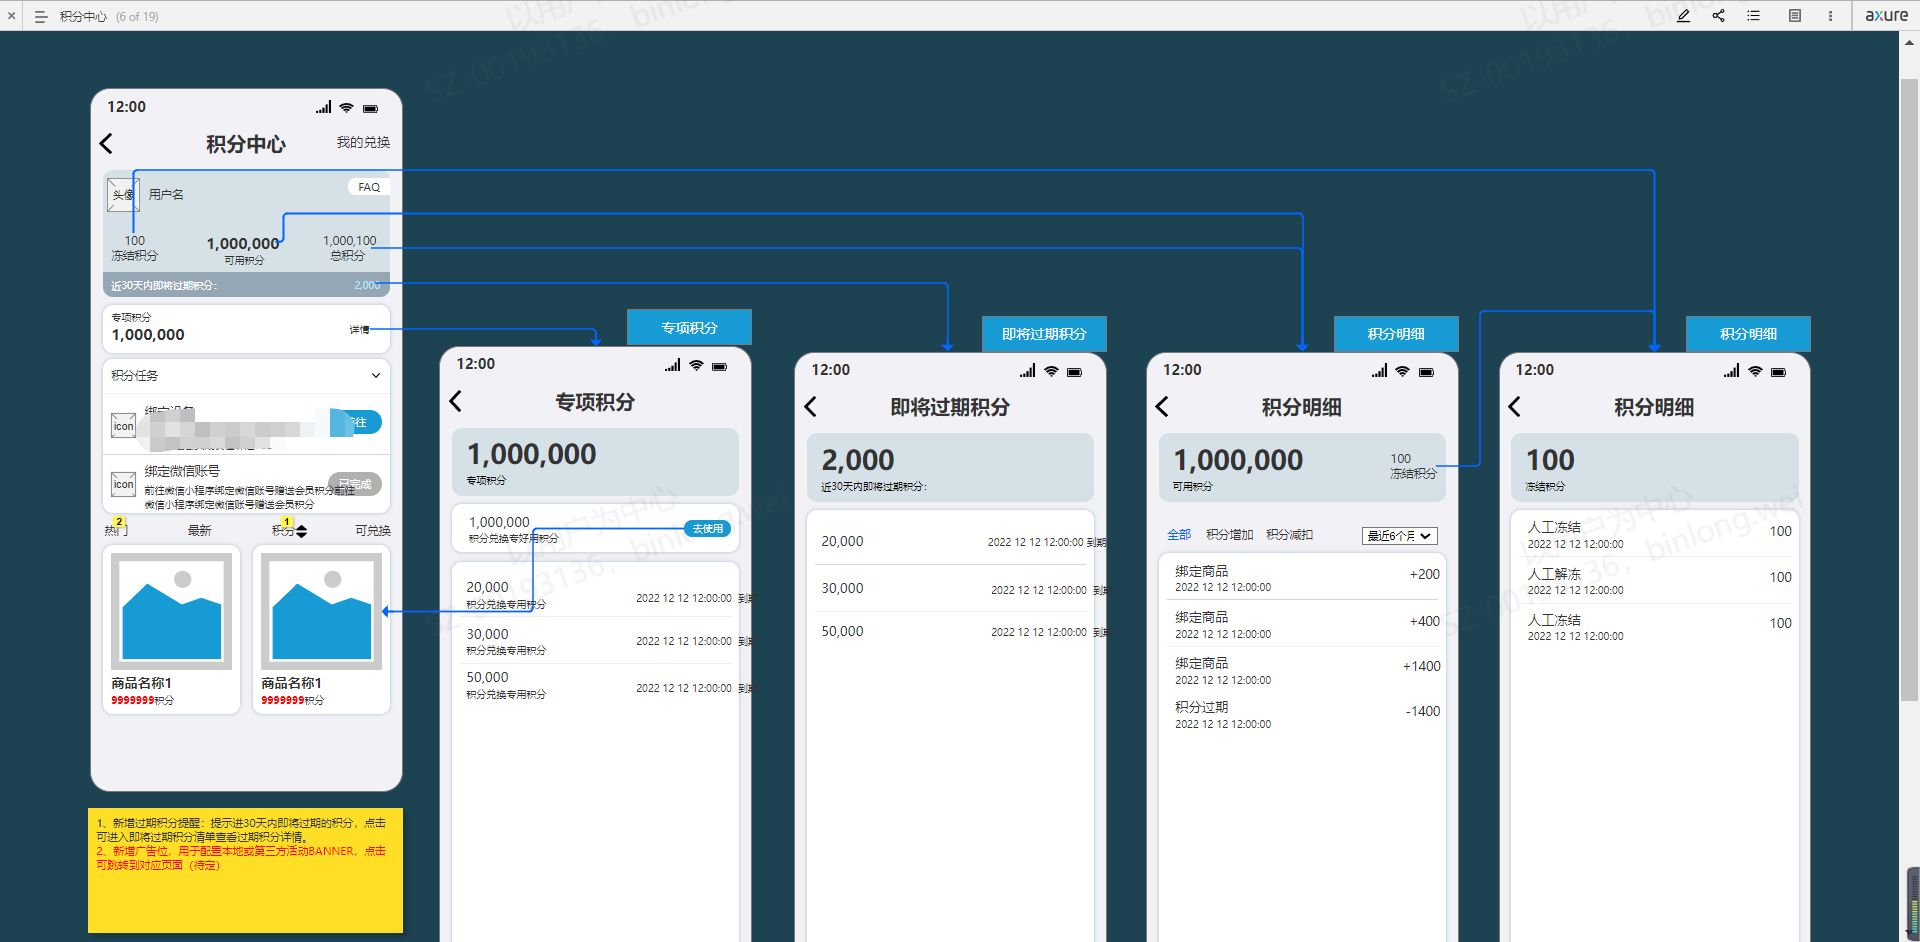Click back arrow beside 1,000,000 积分明细 title
Viewport: 1920px width, 942px height.
tap(1162, 407)
